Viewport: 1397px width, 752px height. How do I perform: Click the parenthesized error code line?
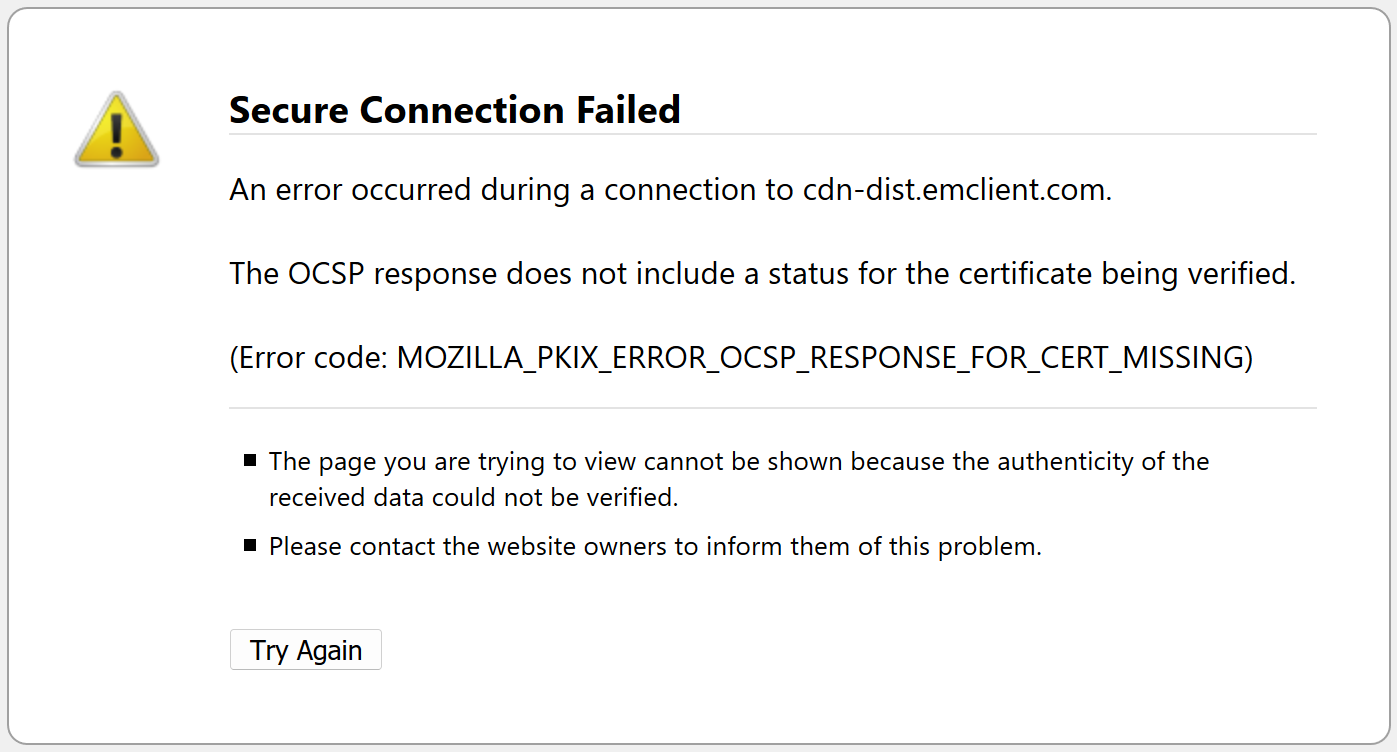click(x=740, y=357)
